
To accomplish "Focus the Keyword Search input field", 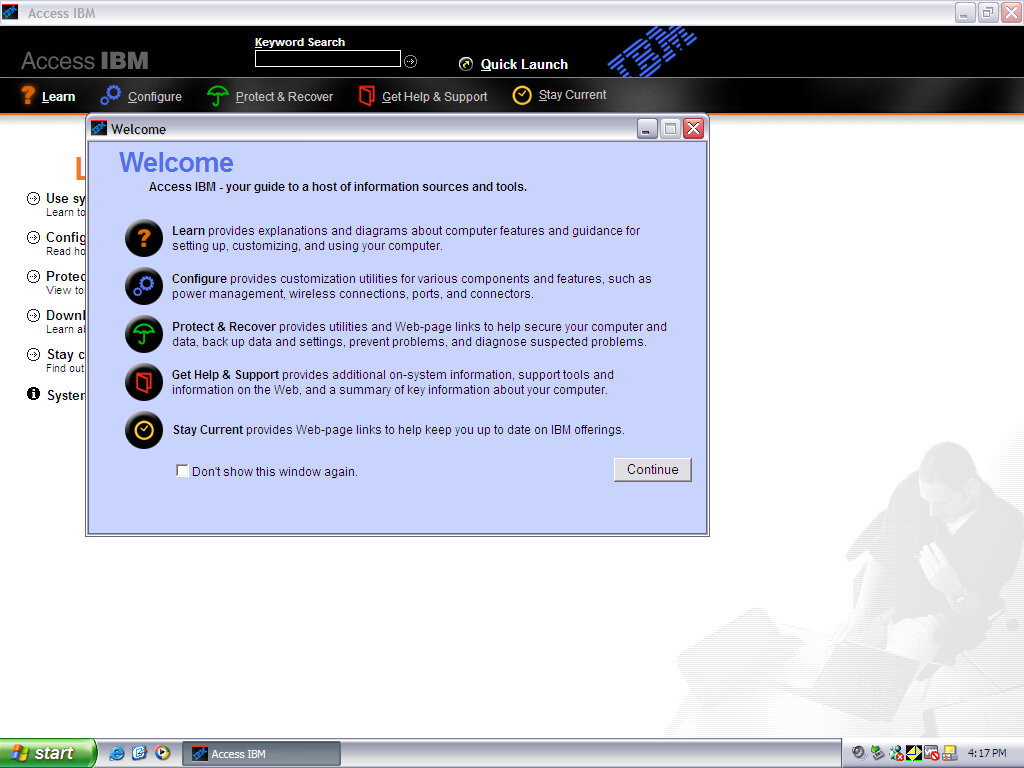I will [327, 60].
